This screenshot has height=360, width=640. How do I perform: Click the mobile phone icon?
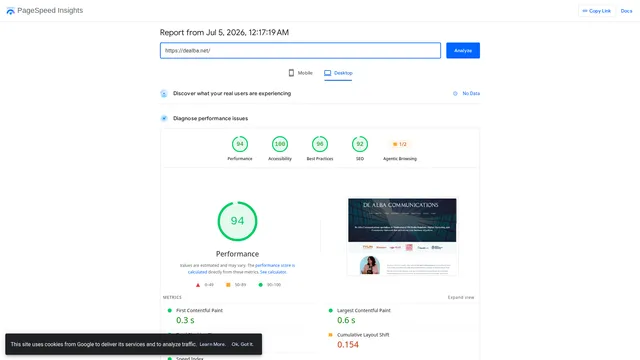[x=291, y=73]
